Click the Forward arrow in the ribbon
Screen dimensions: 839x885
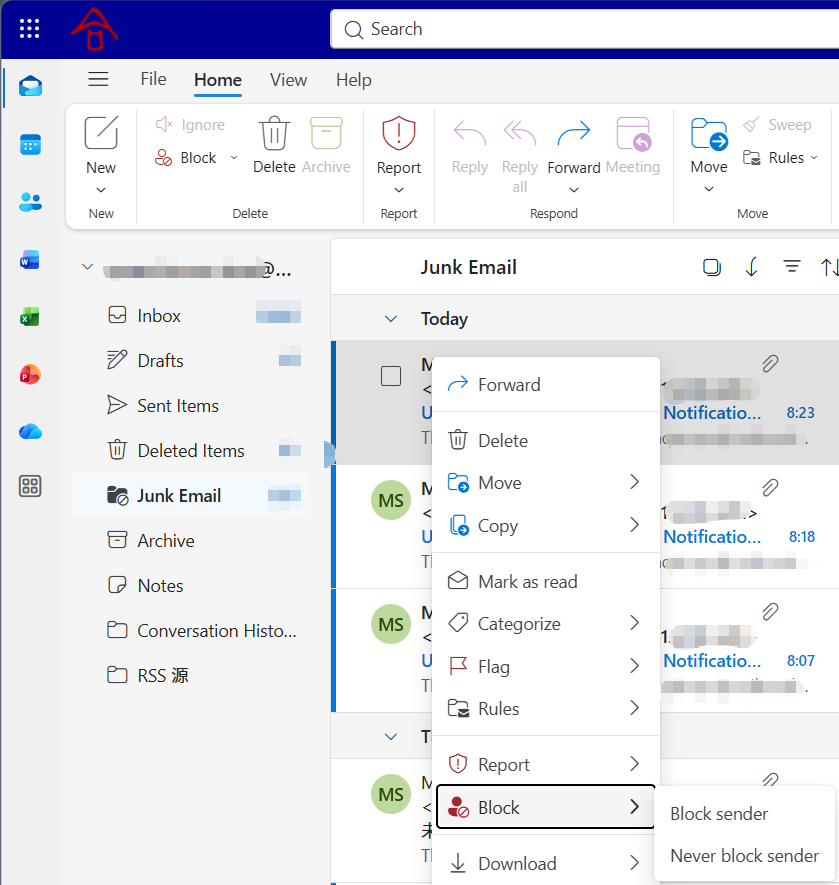click(573, 134)
